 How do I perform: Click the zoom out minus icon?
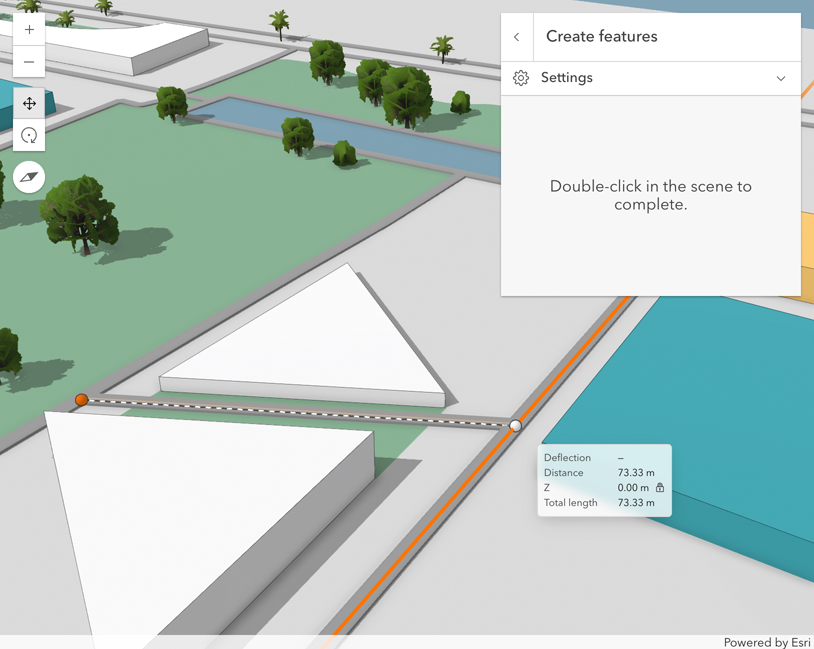29,62
